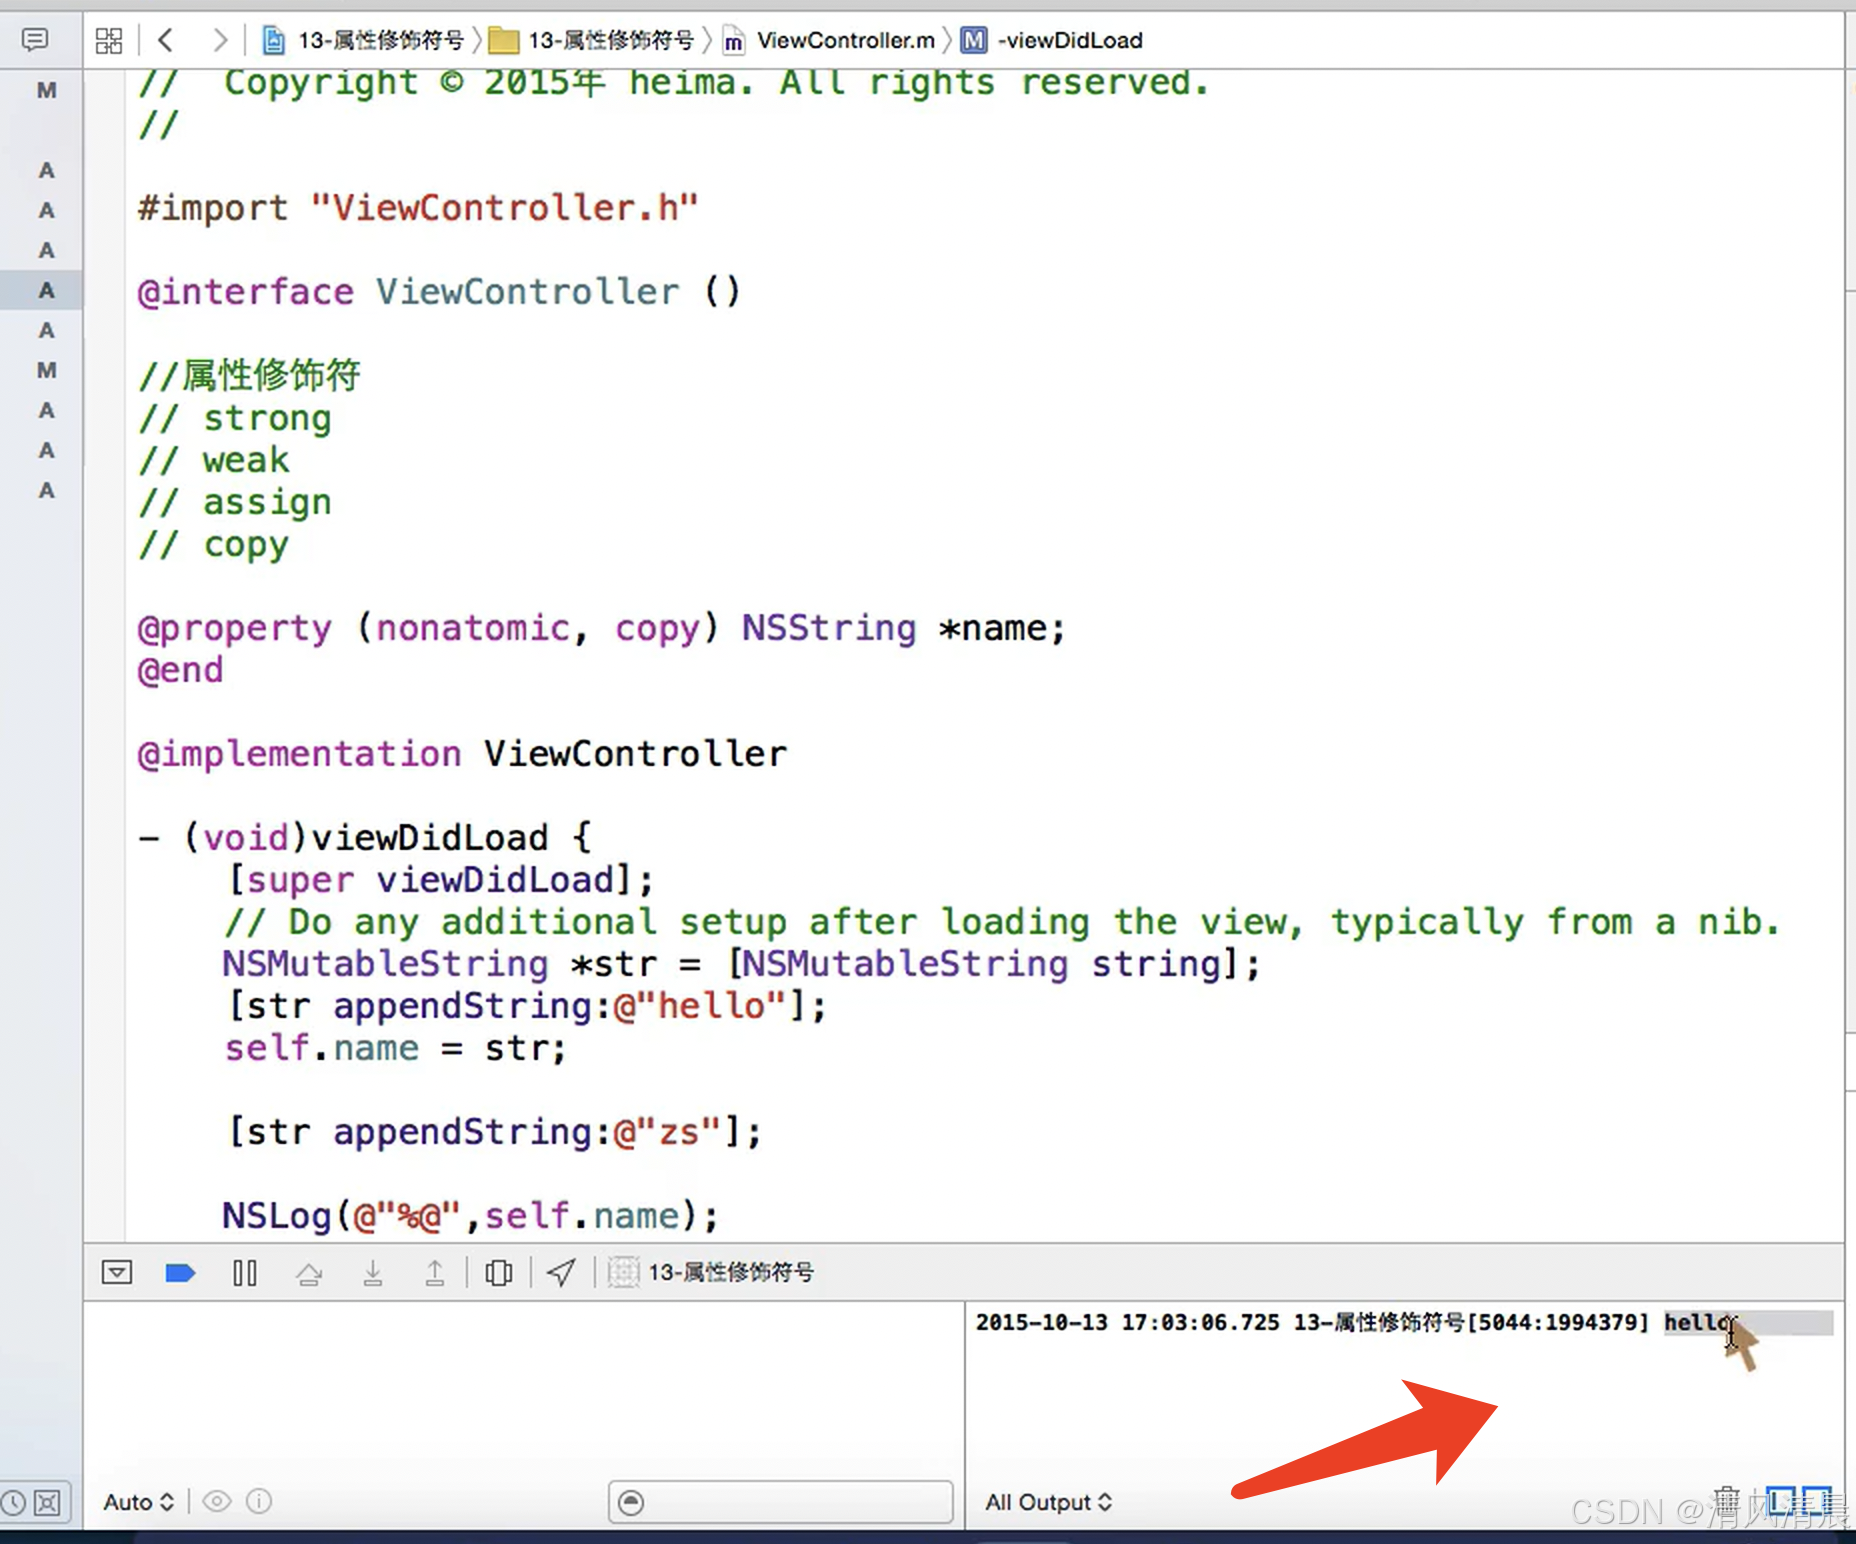Hide the debug area toggle
Viewport: 1856px width, 1544px height.
(117, 1272)
